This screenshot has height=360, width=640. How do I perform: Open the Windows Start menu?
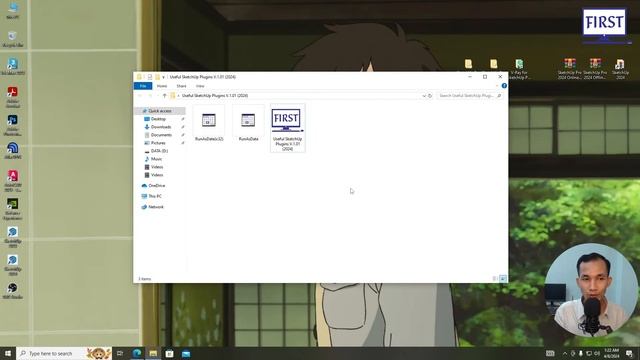point(8,353)
